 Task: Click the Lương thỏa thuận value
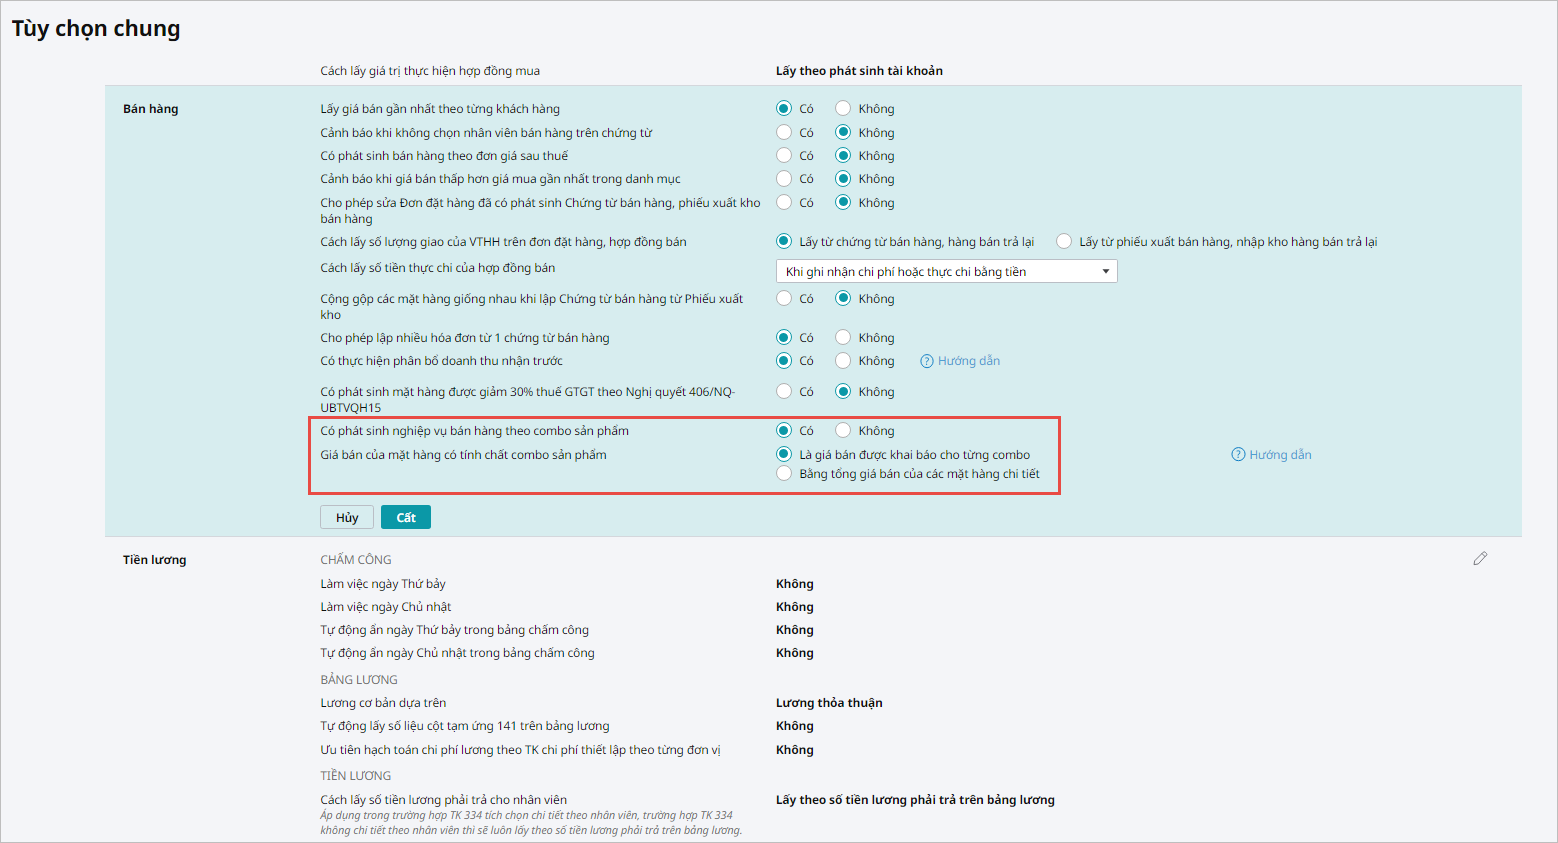click(829, 703)
